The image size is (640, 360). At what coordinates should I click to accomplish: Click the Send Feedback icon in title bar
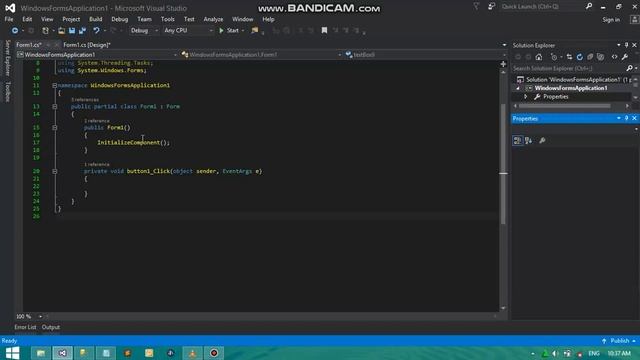[x=491, y=7]
